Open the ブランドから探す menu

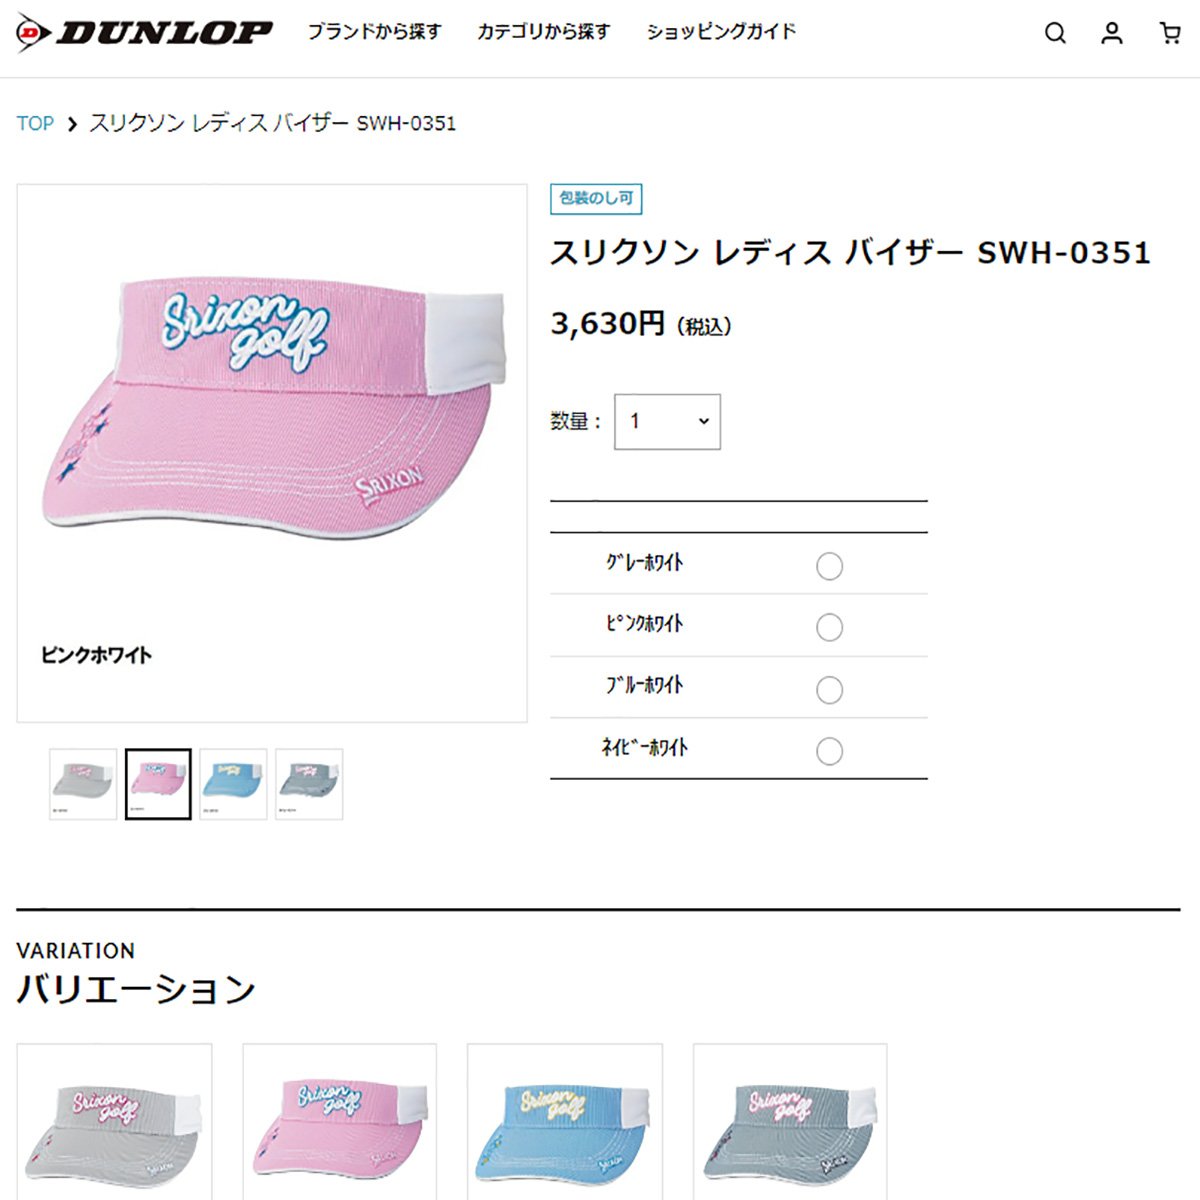(x=374, y=32)
